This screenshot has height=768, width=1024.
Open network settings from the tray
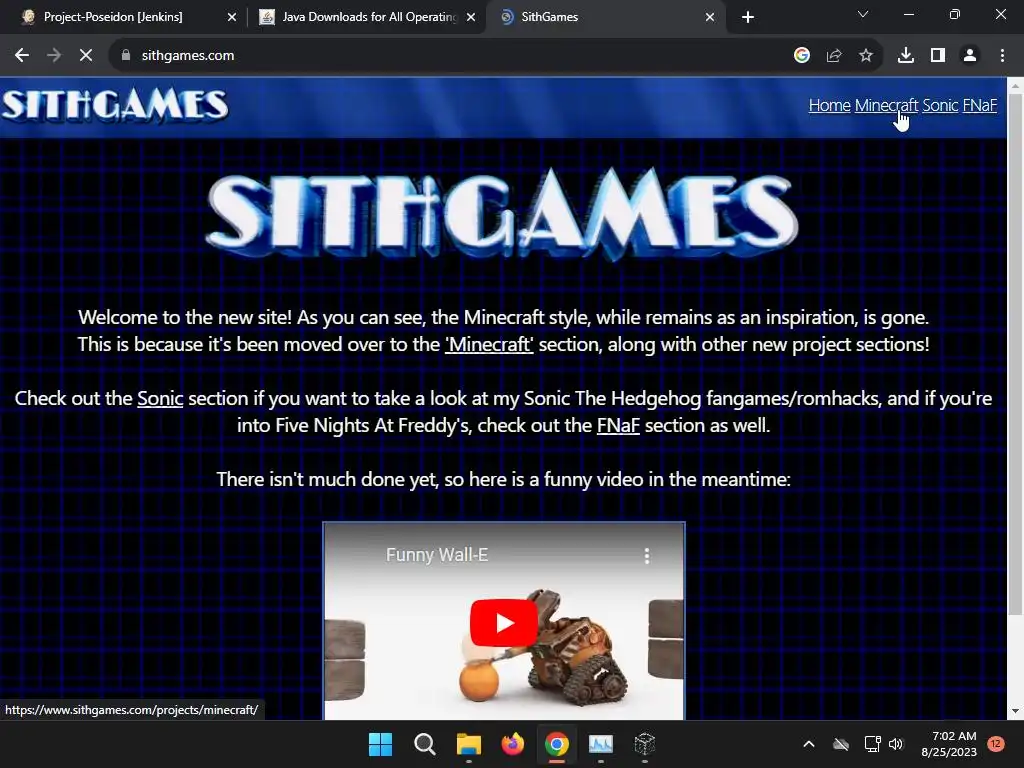872,744
